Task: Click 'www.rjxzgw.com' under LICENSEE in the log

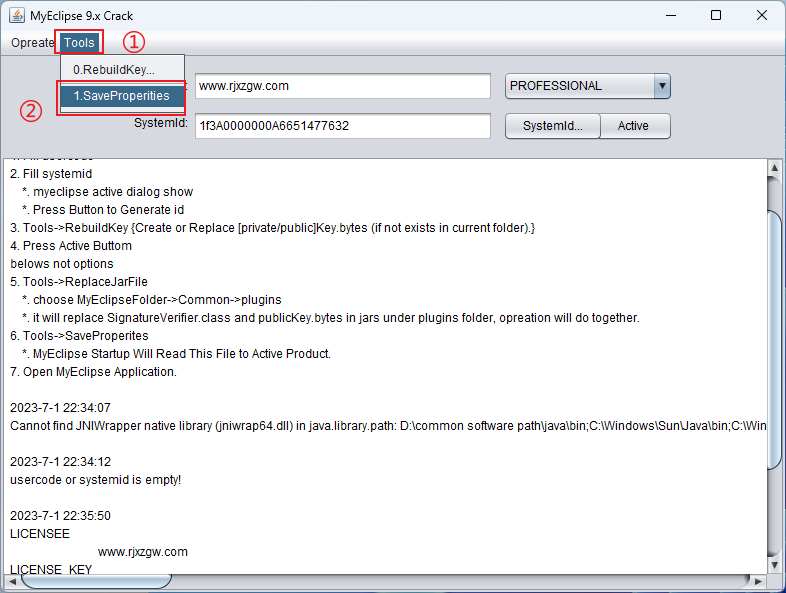Action: point(143,552)
